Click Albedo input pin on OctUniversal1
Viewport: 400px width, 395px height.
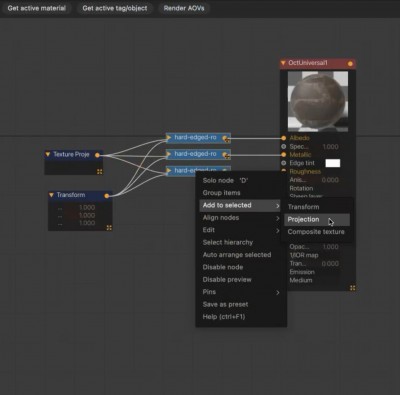[283, 138]
